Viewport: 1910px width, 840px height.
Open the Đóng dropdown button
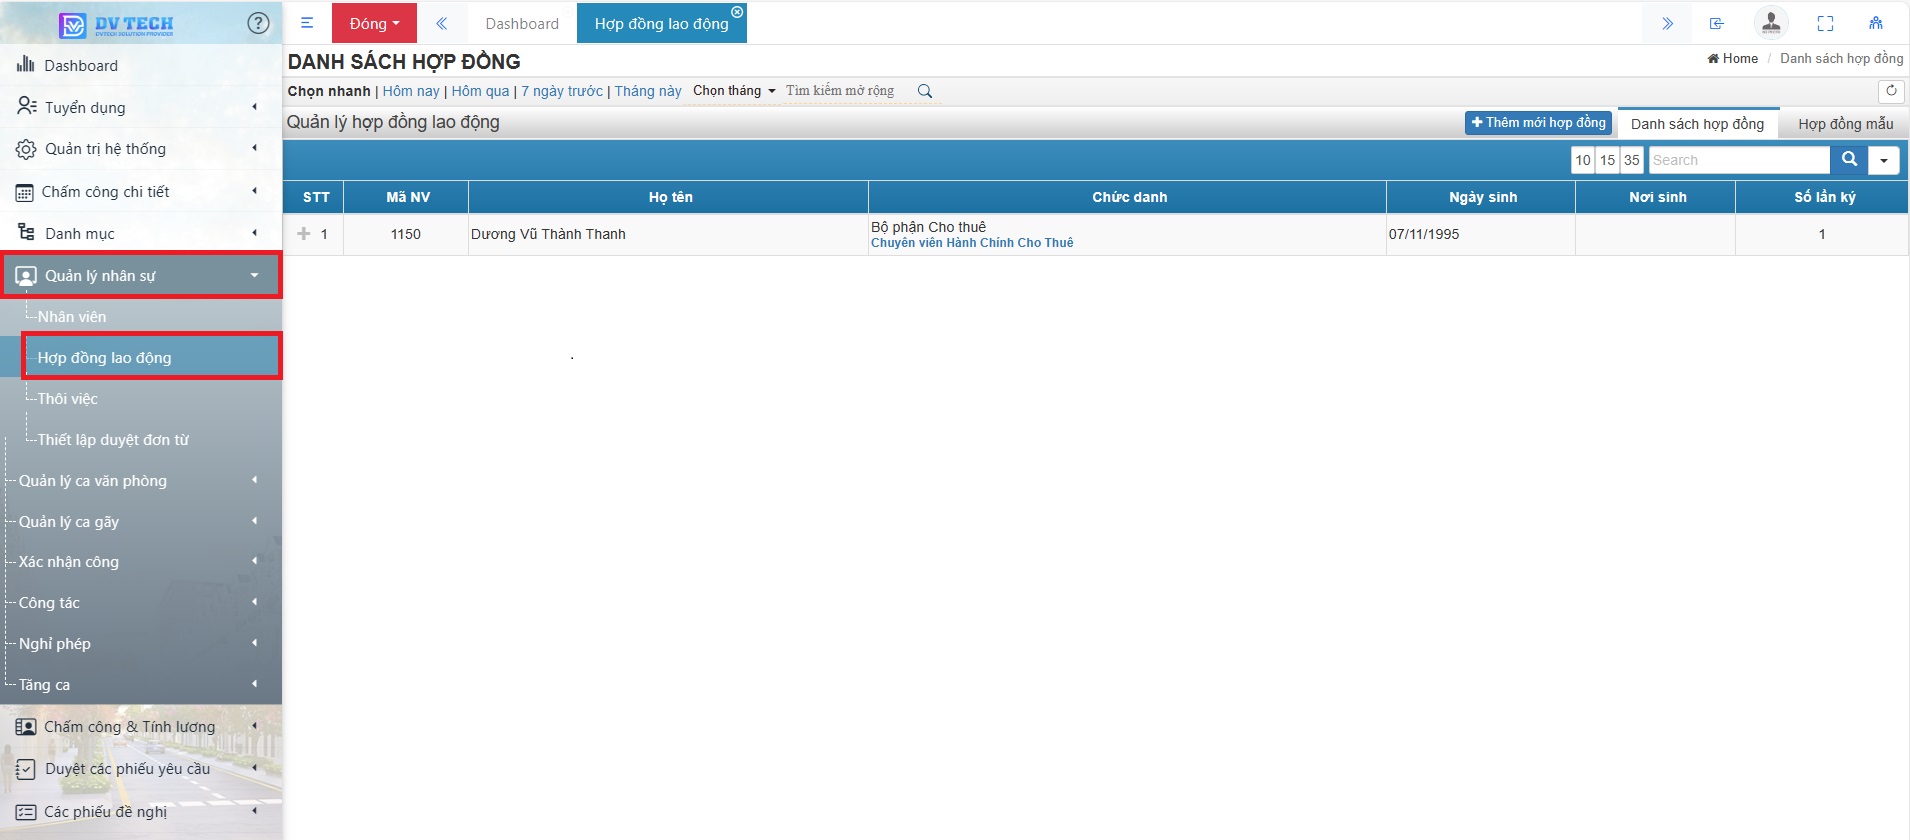coord(374,23)
